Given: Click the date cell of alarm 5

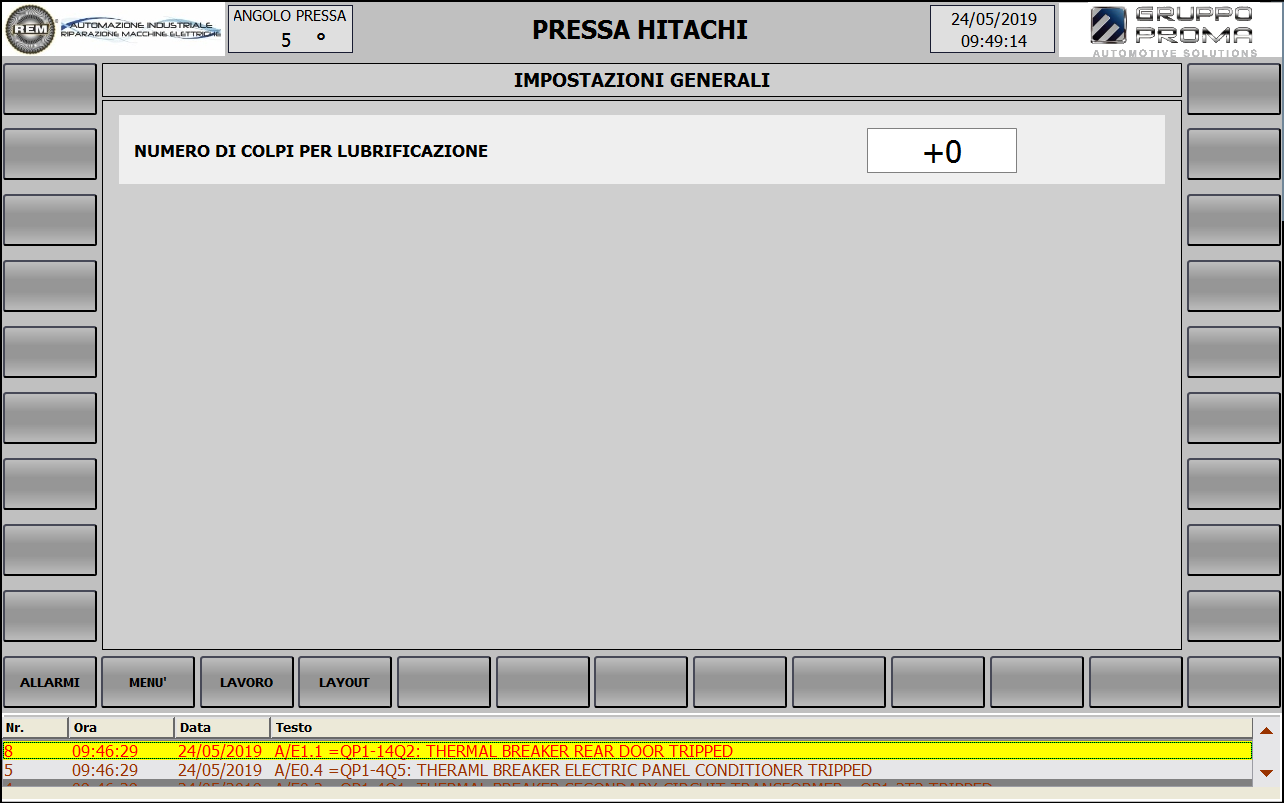Looking at the screenshot, I should pos(220,770).
